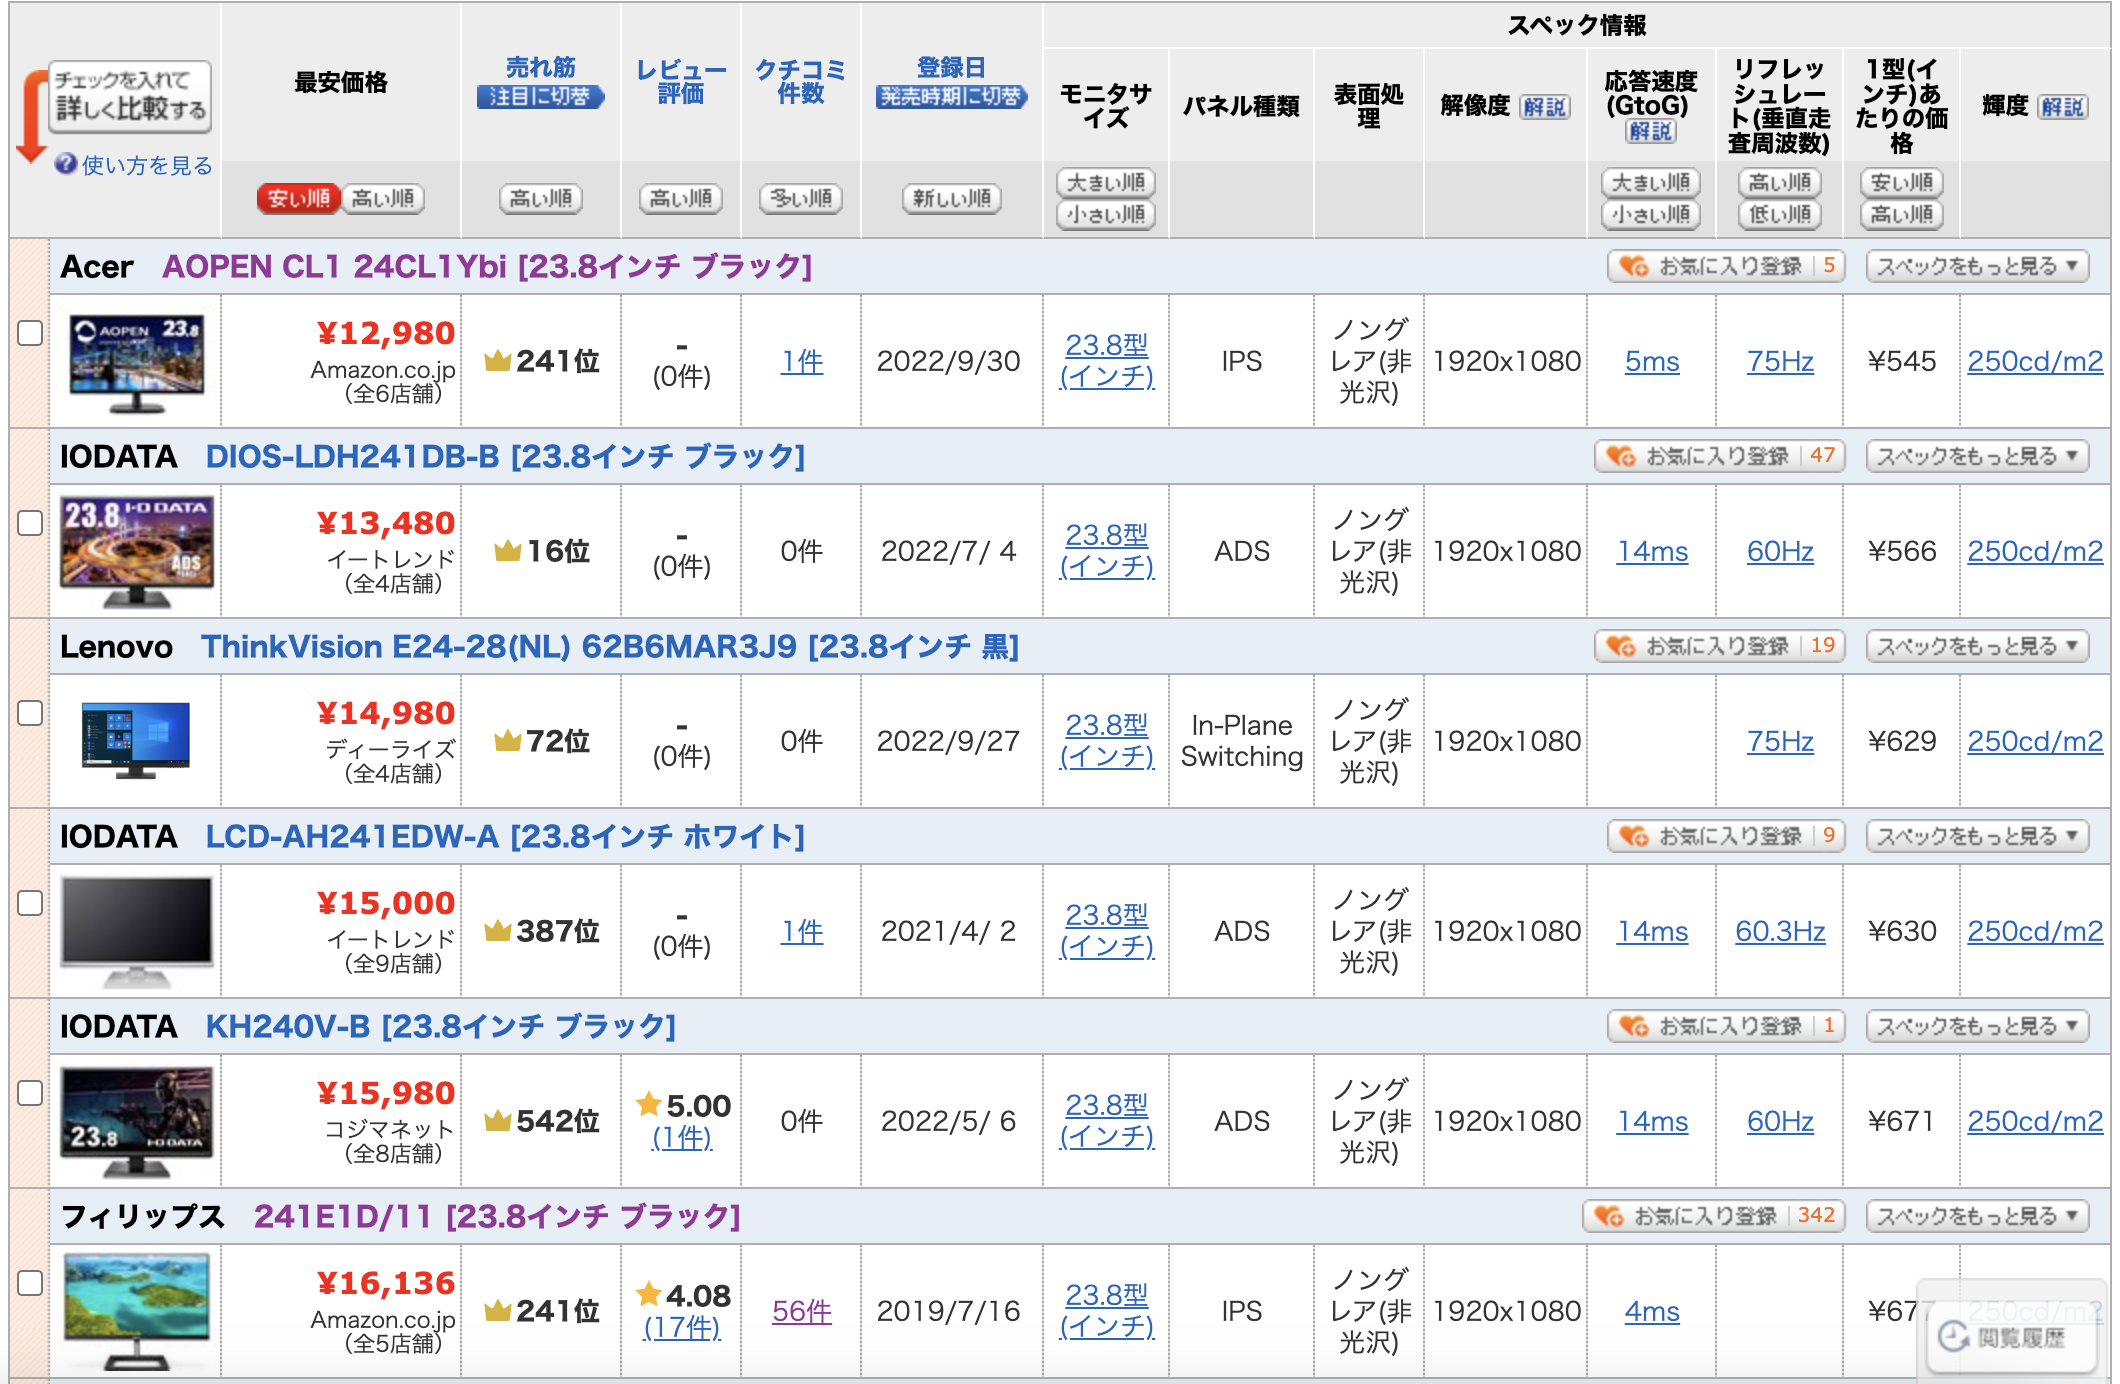This screenshot has width=2120, height=1384.
Task: Sort price per inch 安い順
Action: click(1902, 182)
